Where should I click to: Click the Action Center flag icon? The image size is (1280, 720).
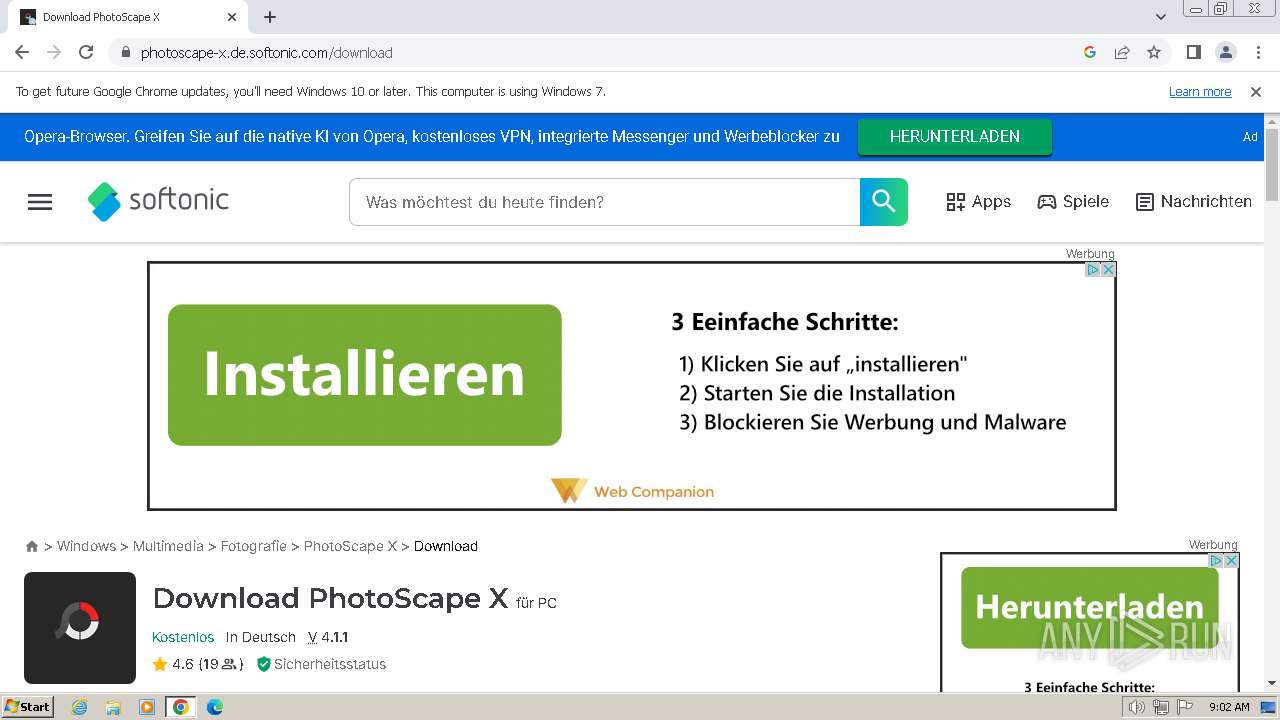tap(1185, 707)
